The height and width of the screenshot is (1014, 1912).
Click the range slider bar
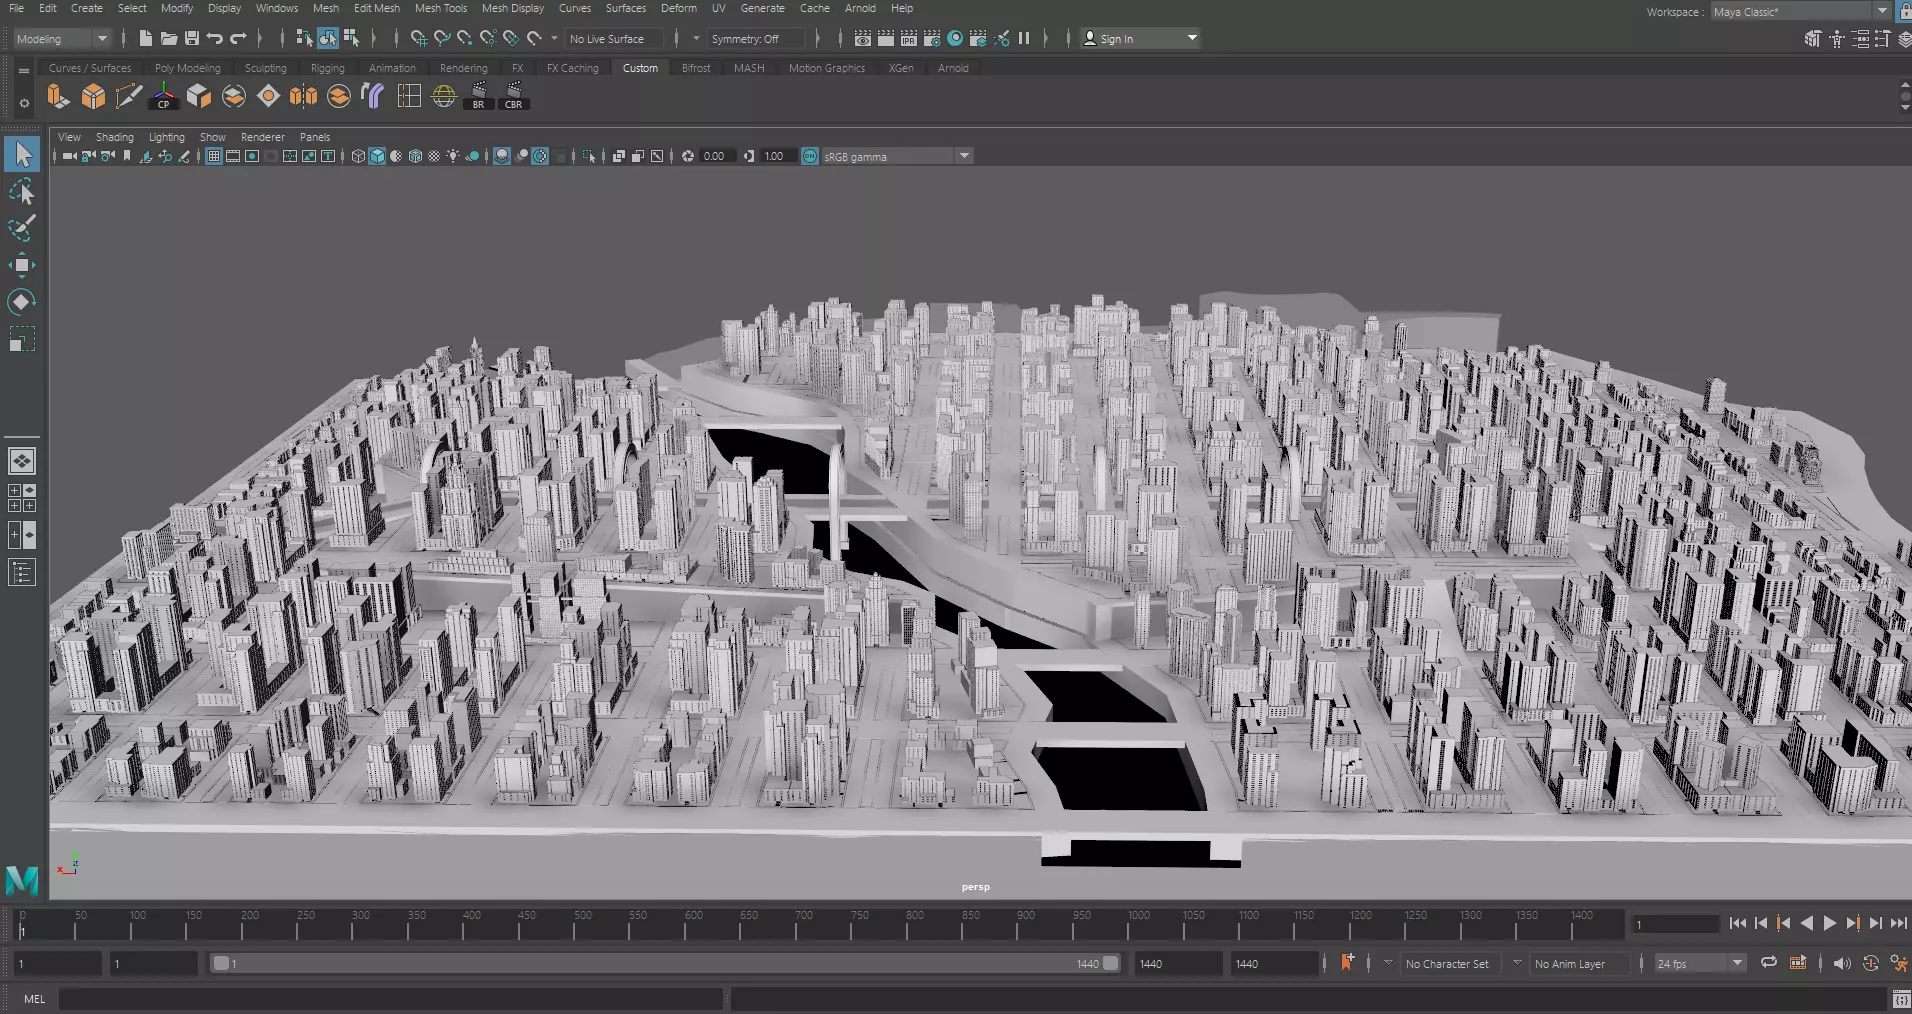665,963
